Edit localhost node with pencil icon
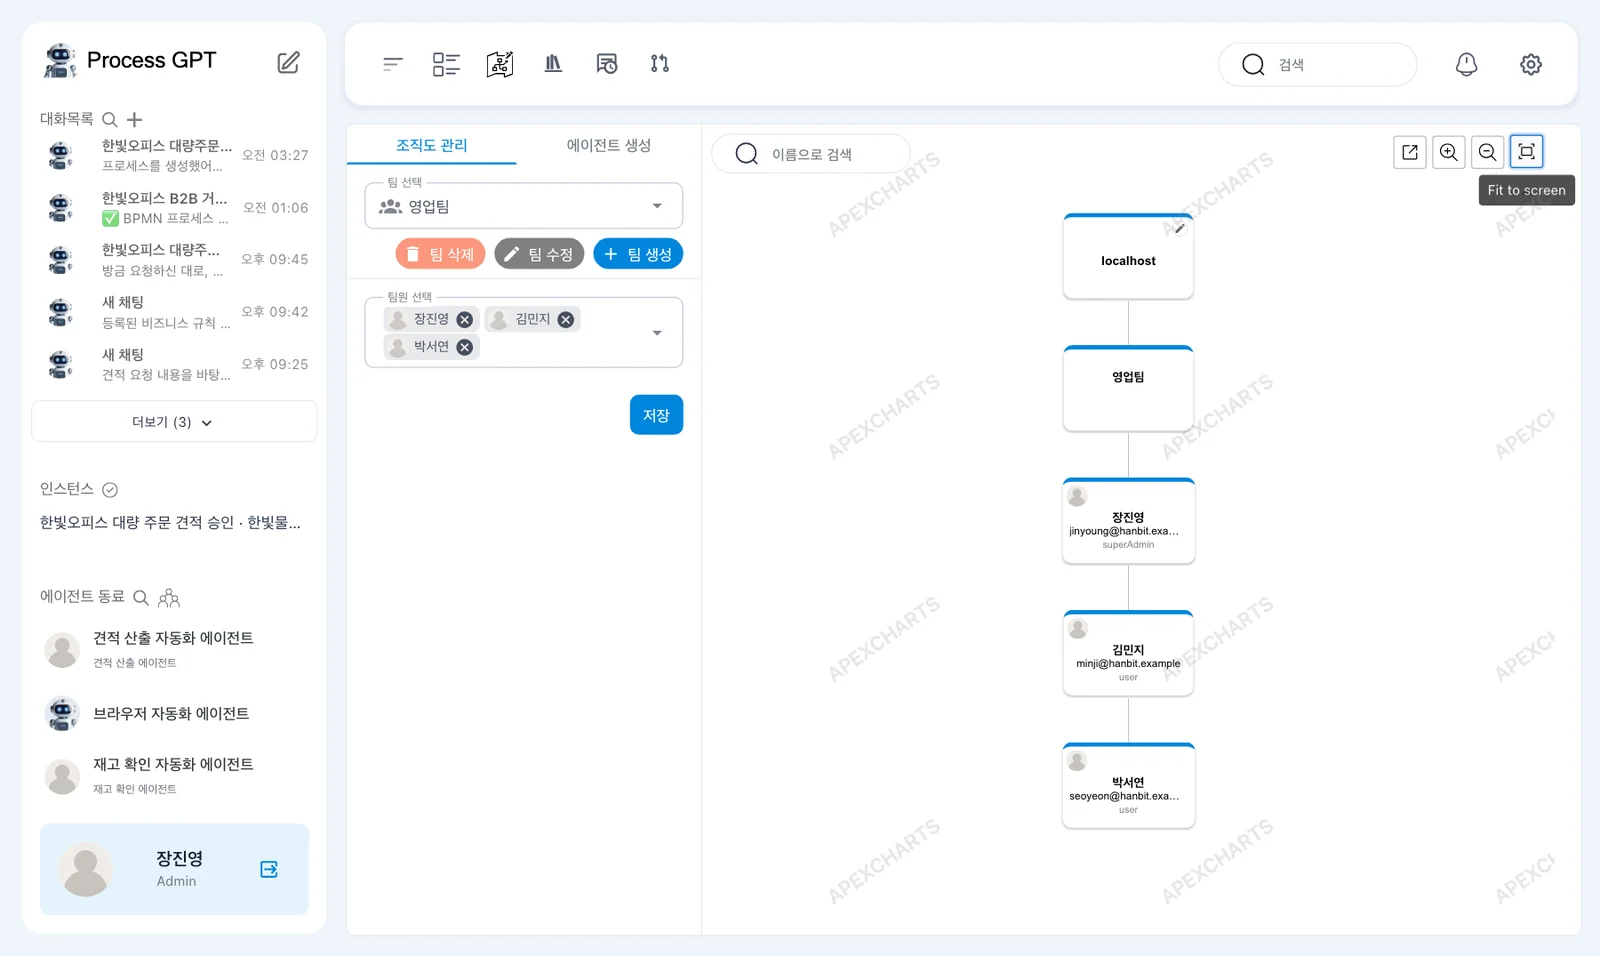 (1180, 229)
